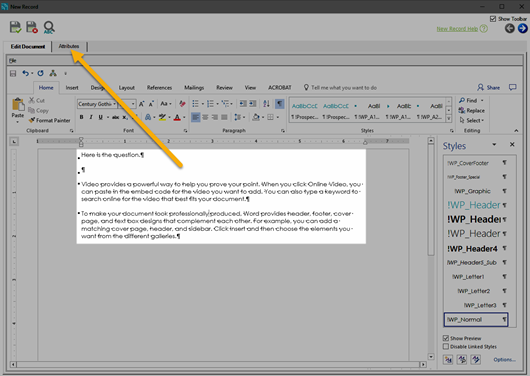Switch to the Edit Document tab
This screenshot has width=530, height=376.
tap(28, 46)
